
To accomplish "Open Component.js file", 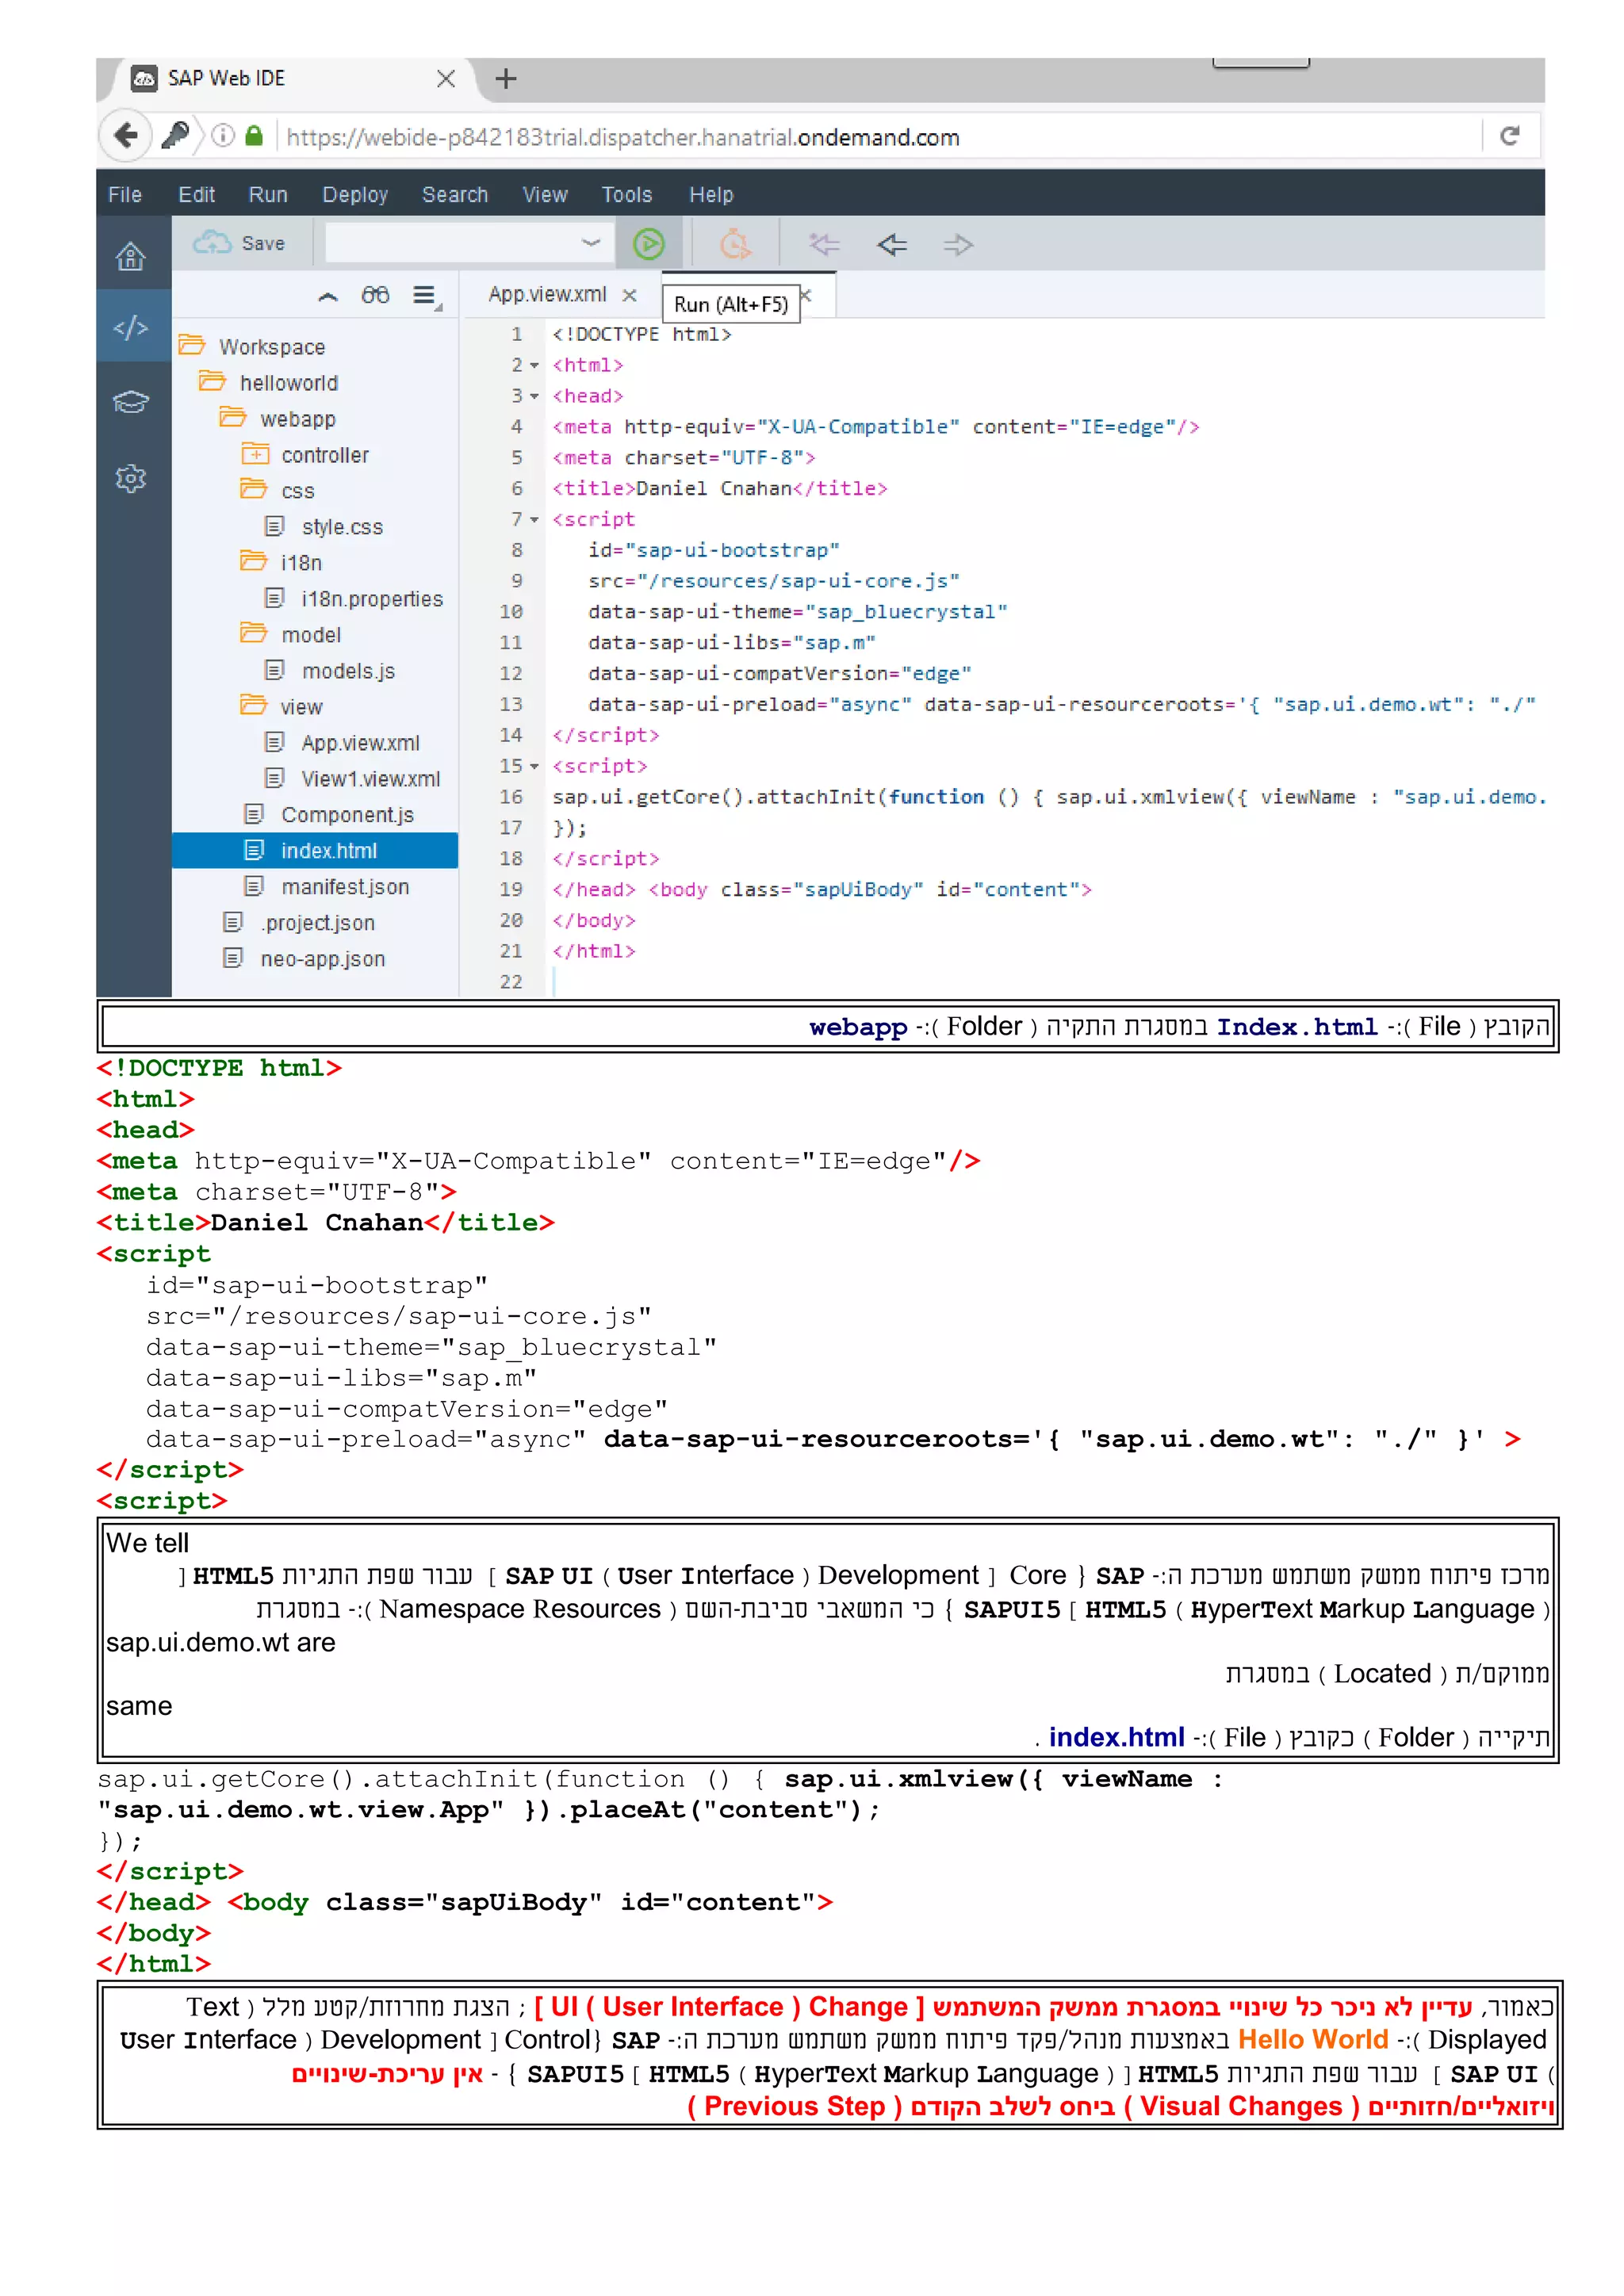I will point(347,815).
